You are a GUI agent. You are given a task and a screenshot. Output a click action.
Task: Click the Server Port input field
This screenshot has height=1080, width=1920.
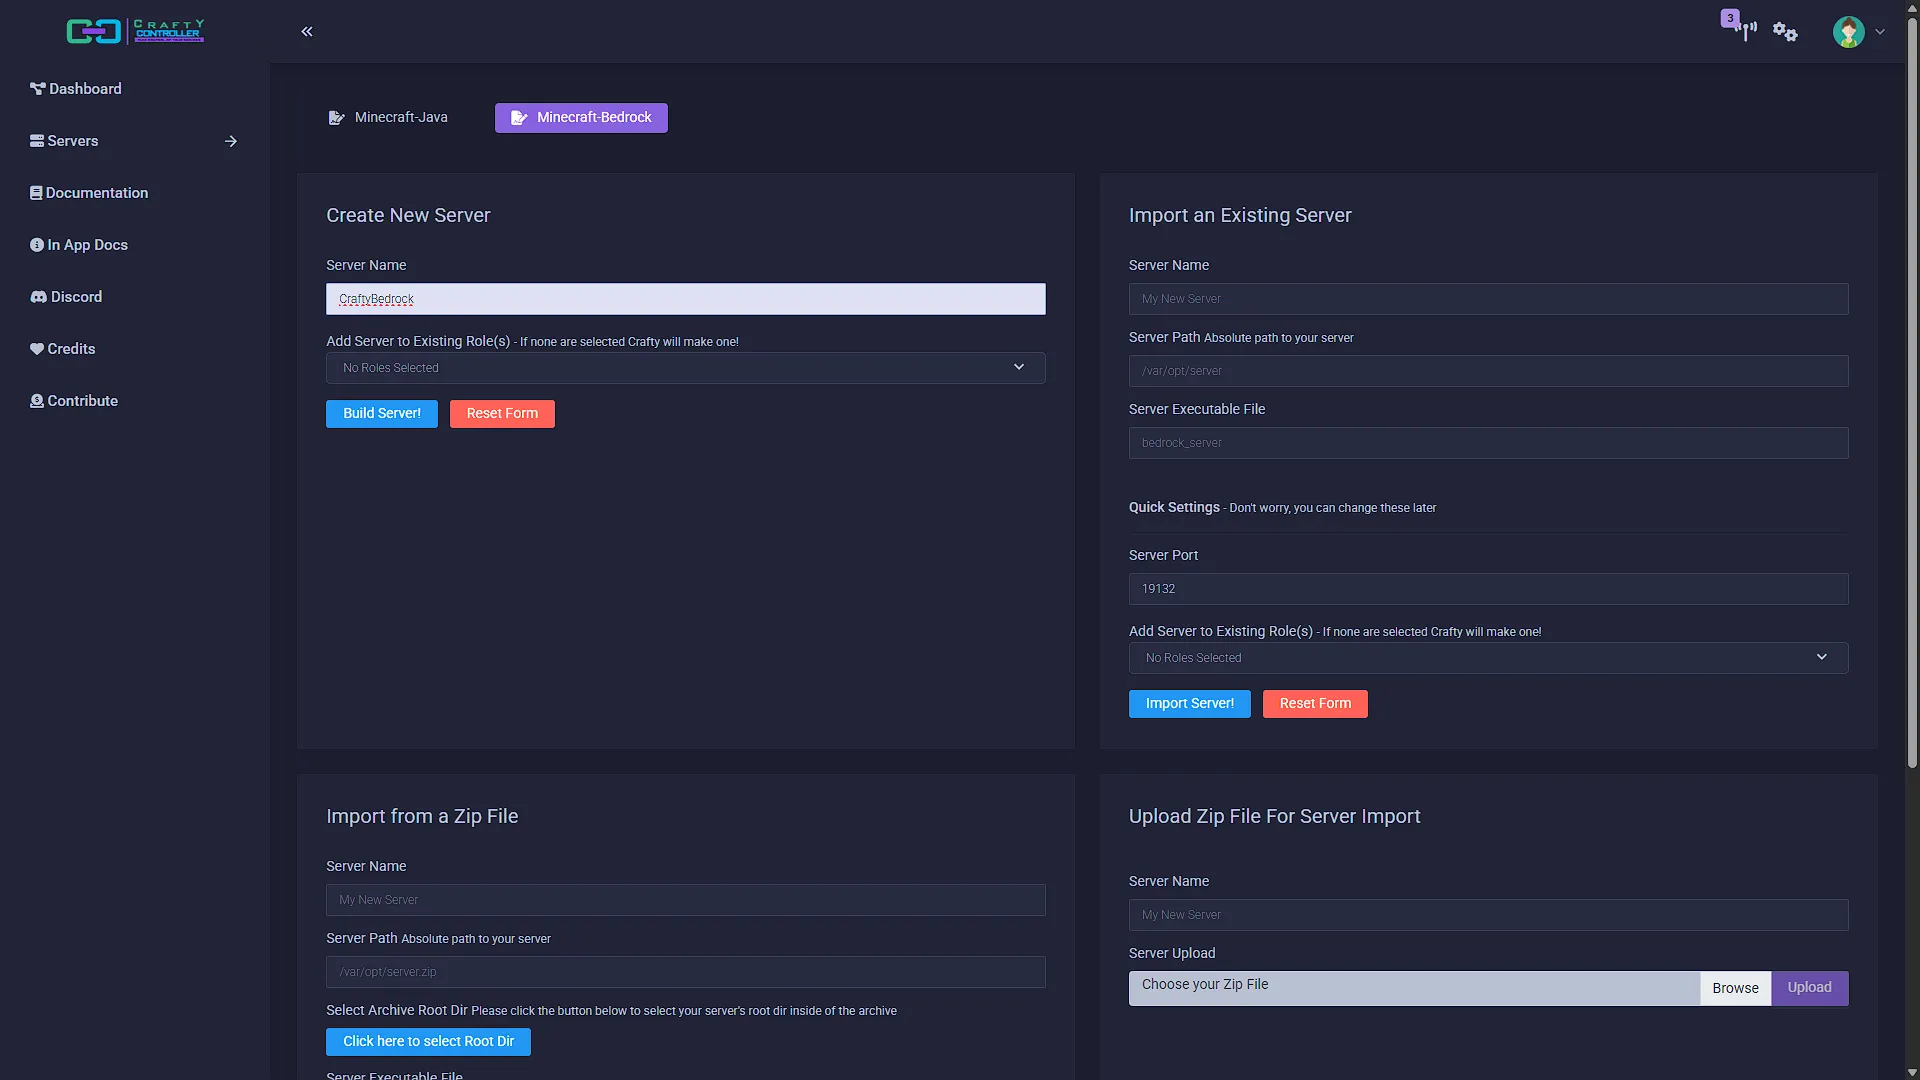coord(1488,589)
